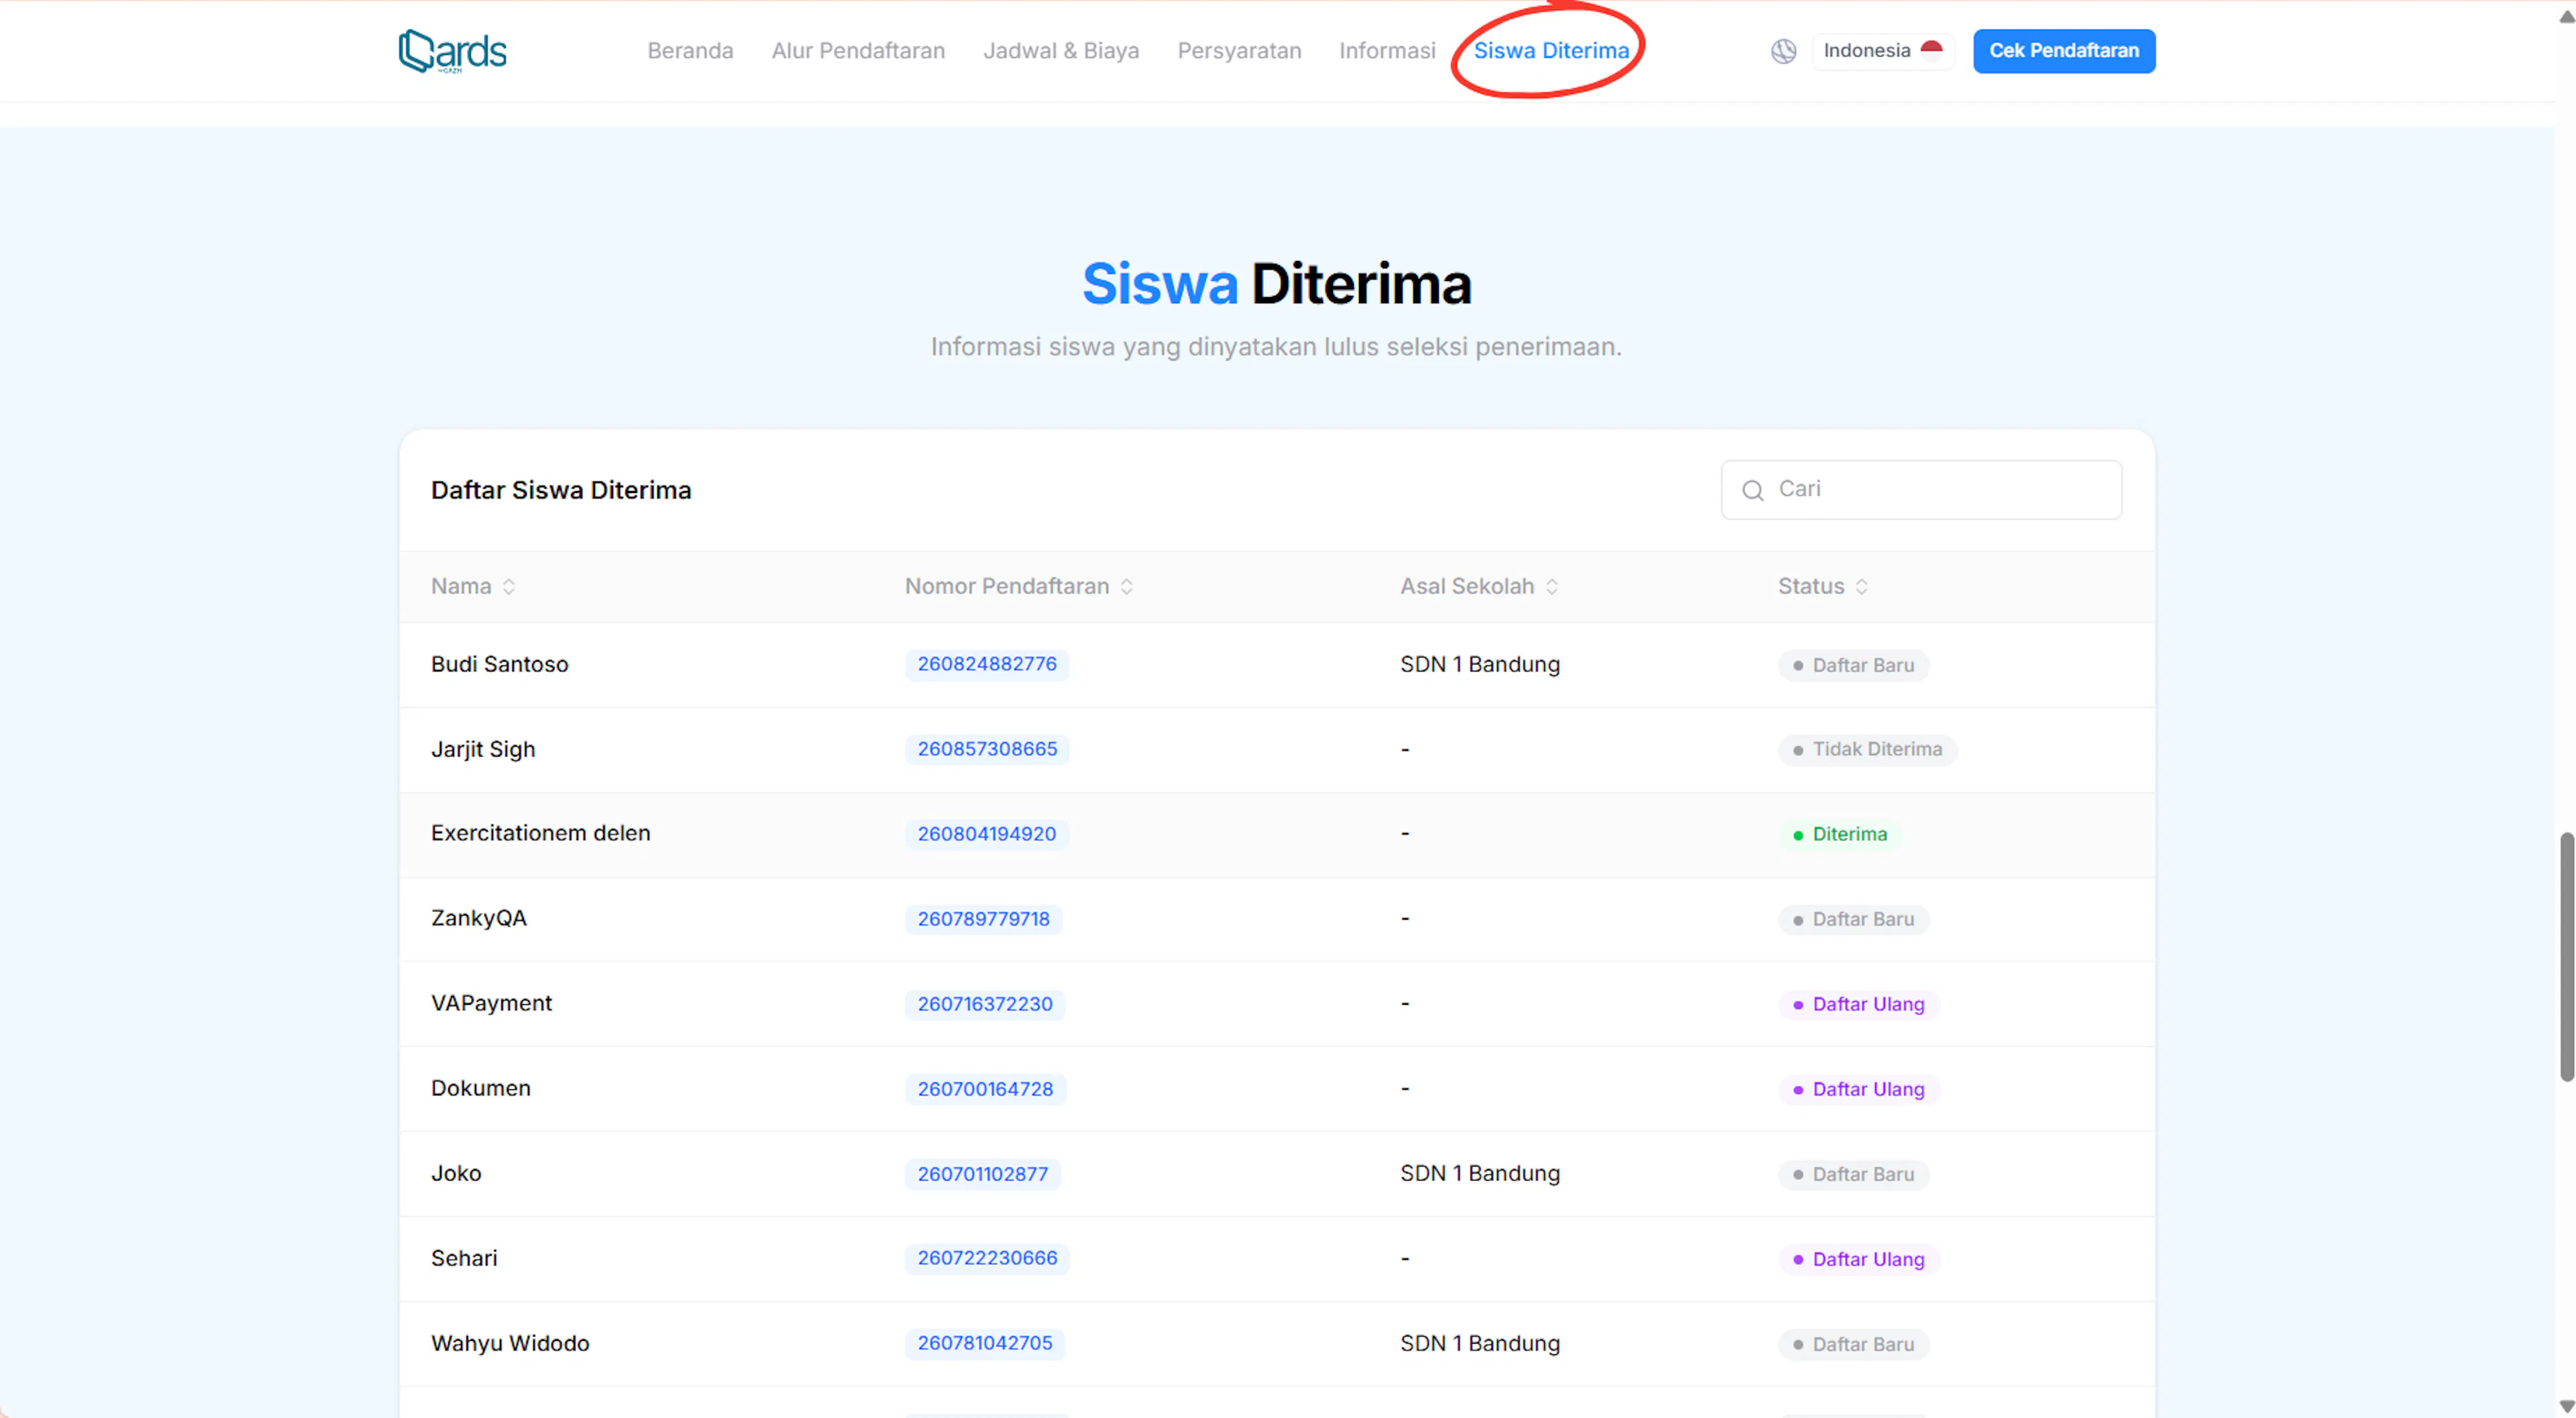This screenshot has height=1418, width=2576.
Task: Open registration number 260824882776
Action: (x=986, y=664)
